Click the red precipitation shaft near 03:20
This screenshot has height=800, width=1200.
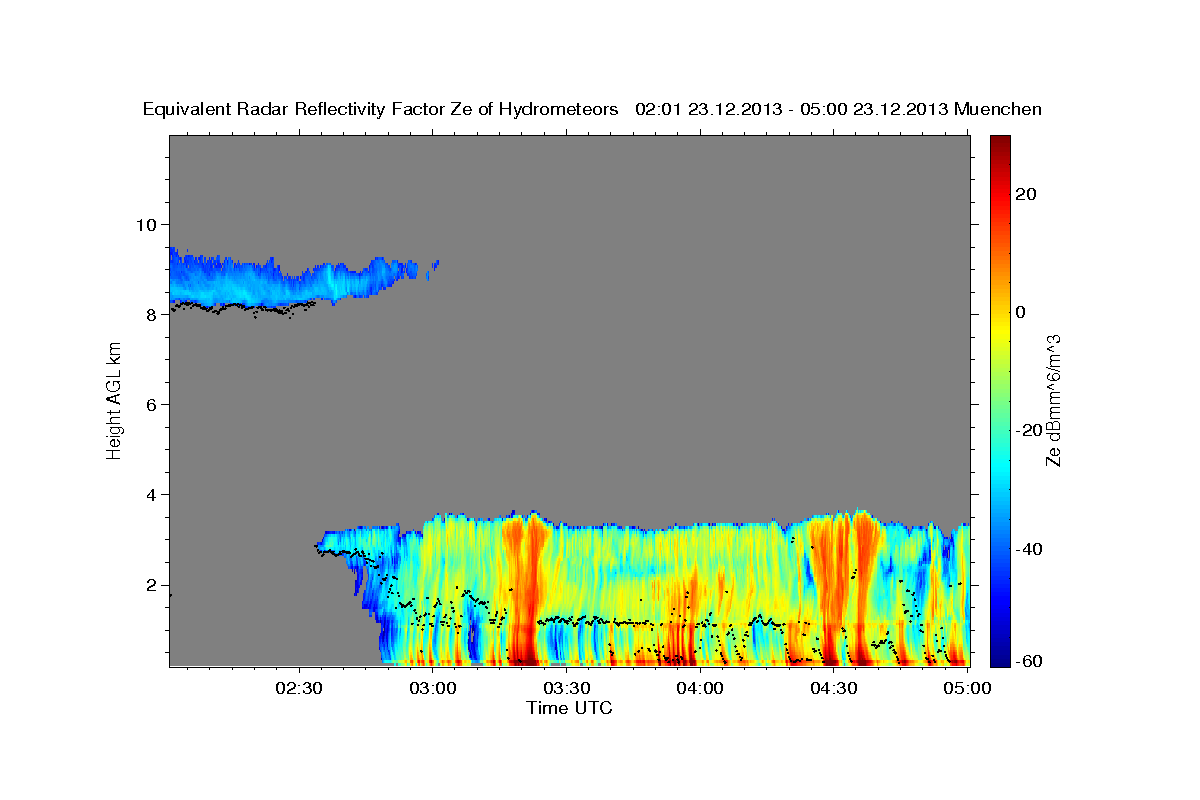[525, 588]
